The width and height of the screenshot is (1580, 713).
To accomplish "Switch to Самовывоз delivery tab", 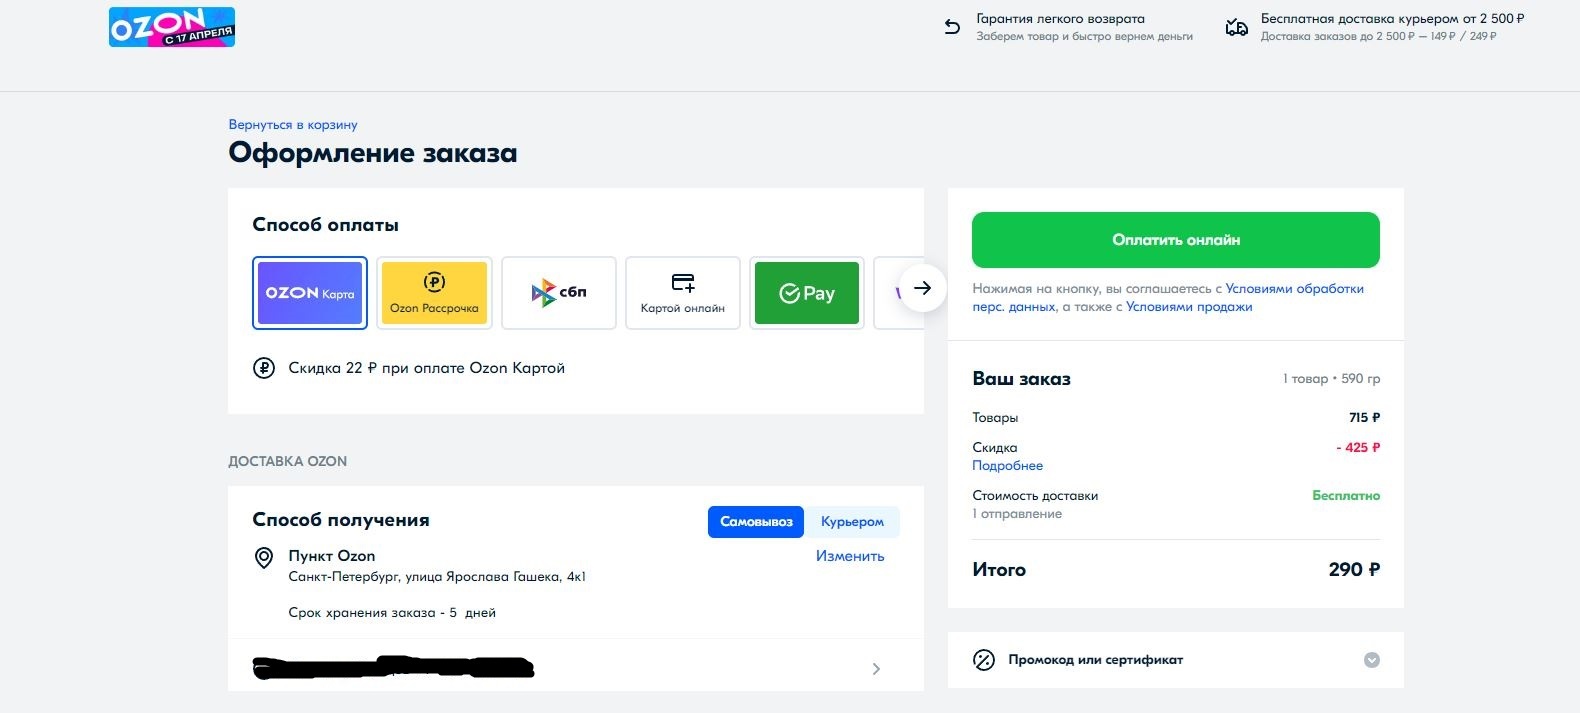I will tap(756, 522).
